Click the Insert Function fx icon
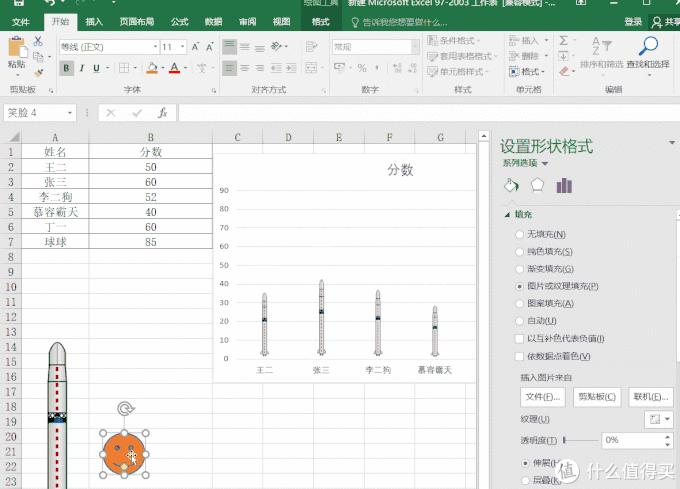 tap(163, 113)
